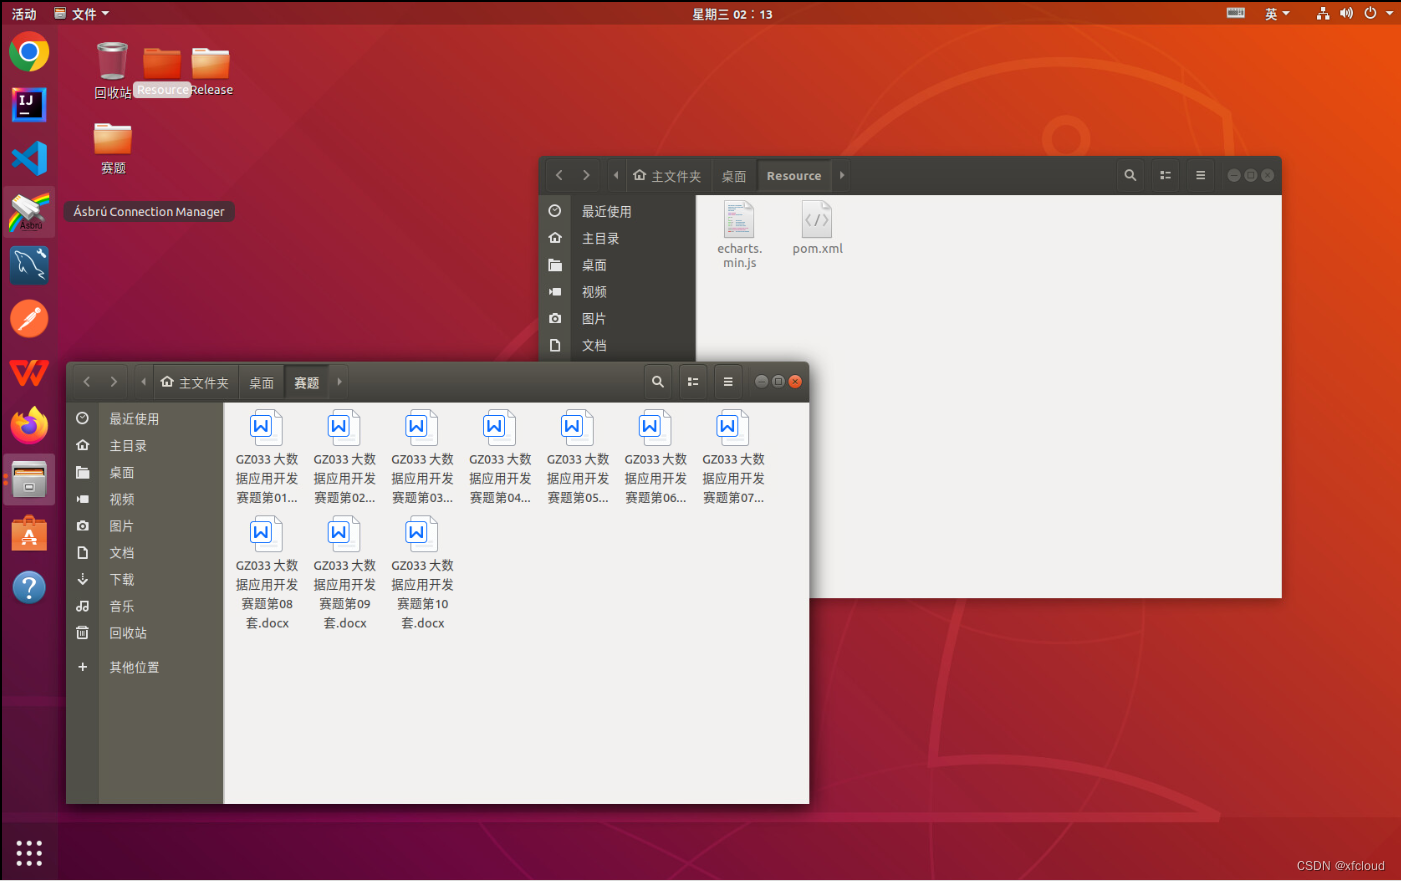Open hamburger menu in Resource window
The height and width of the screenshot is (881, 1401).
[1200, 175]
